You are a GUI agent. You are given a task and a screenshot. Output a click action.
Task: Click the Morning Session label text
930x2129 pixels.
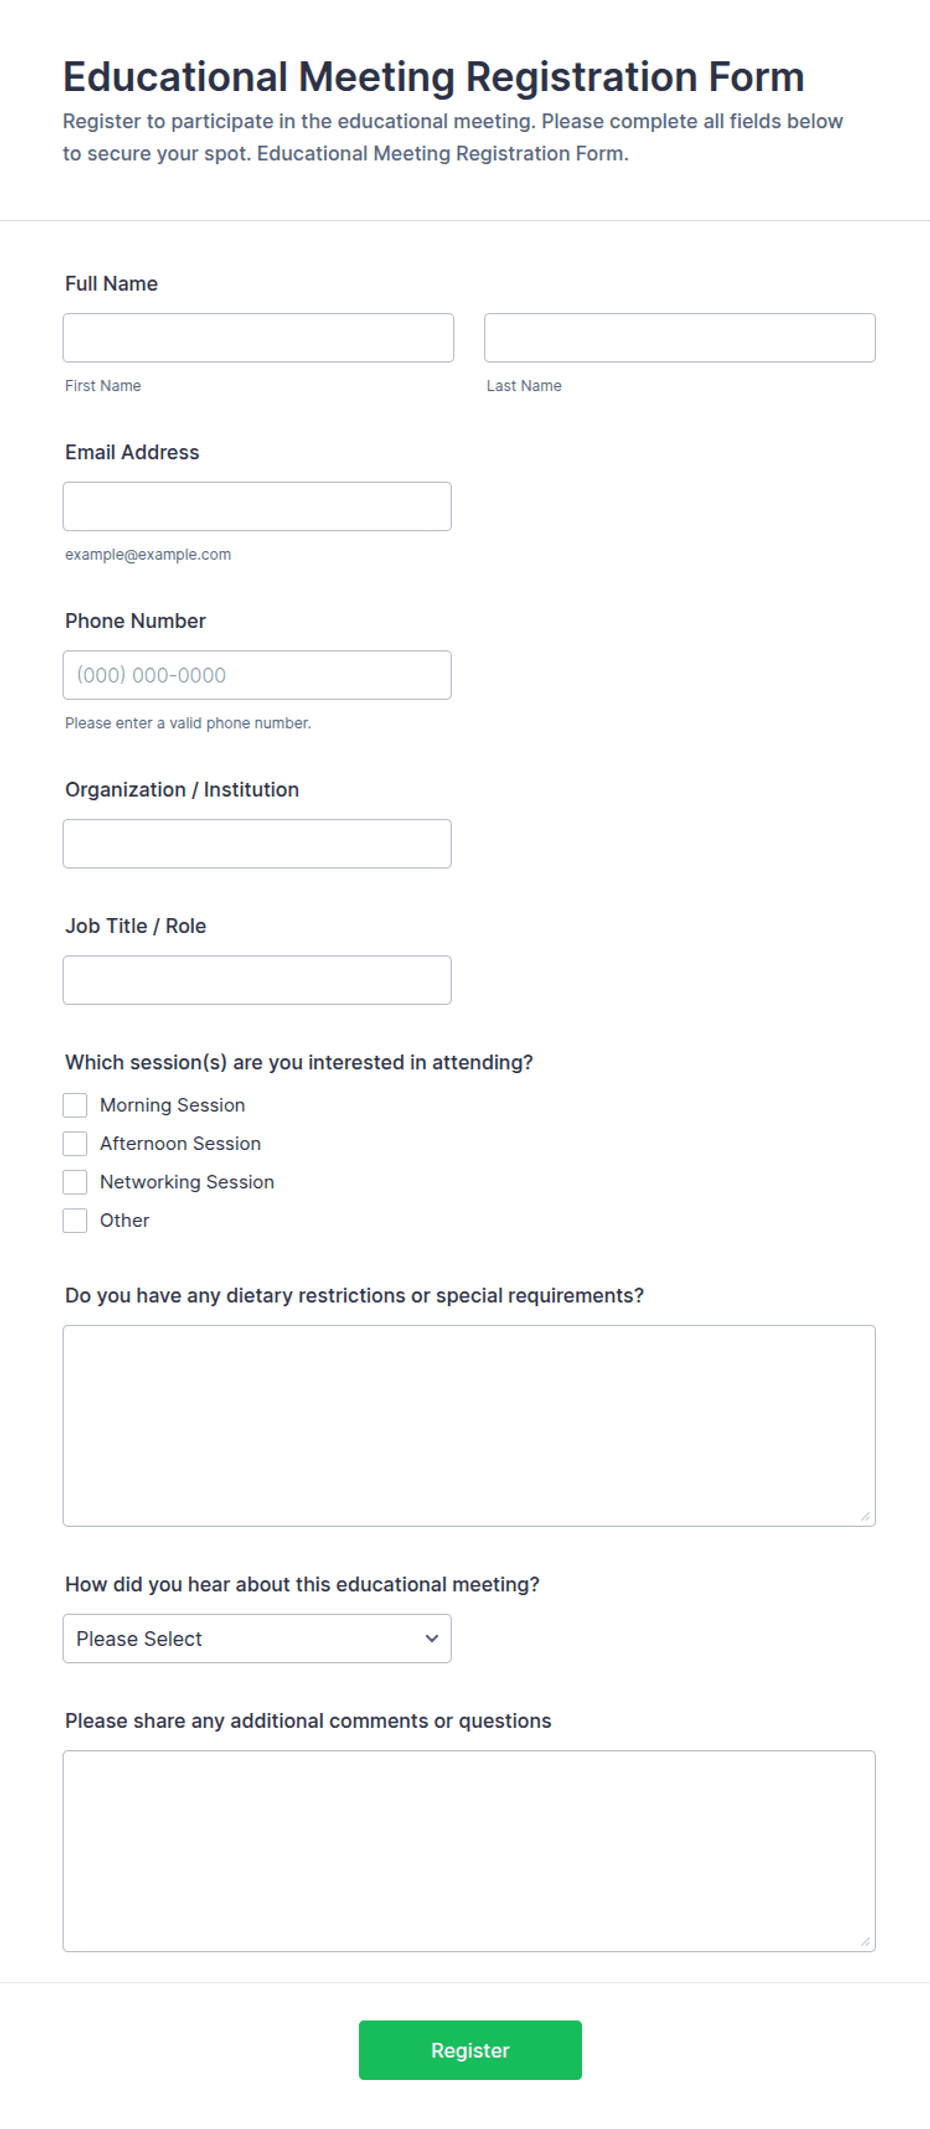pos(172,1105)
